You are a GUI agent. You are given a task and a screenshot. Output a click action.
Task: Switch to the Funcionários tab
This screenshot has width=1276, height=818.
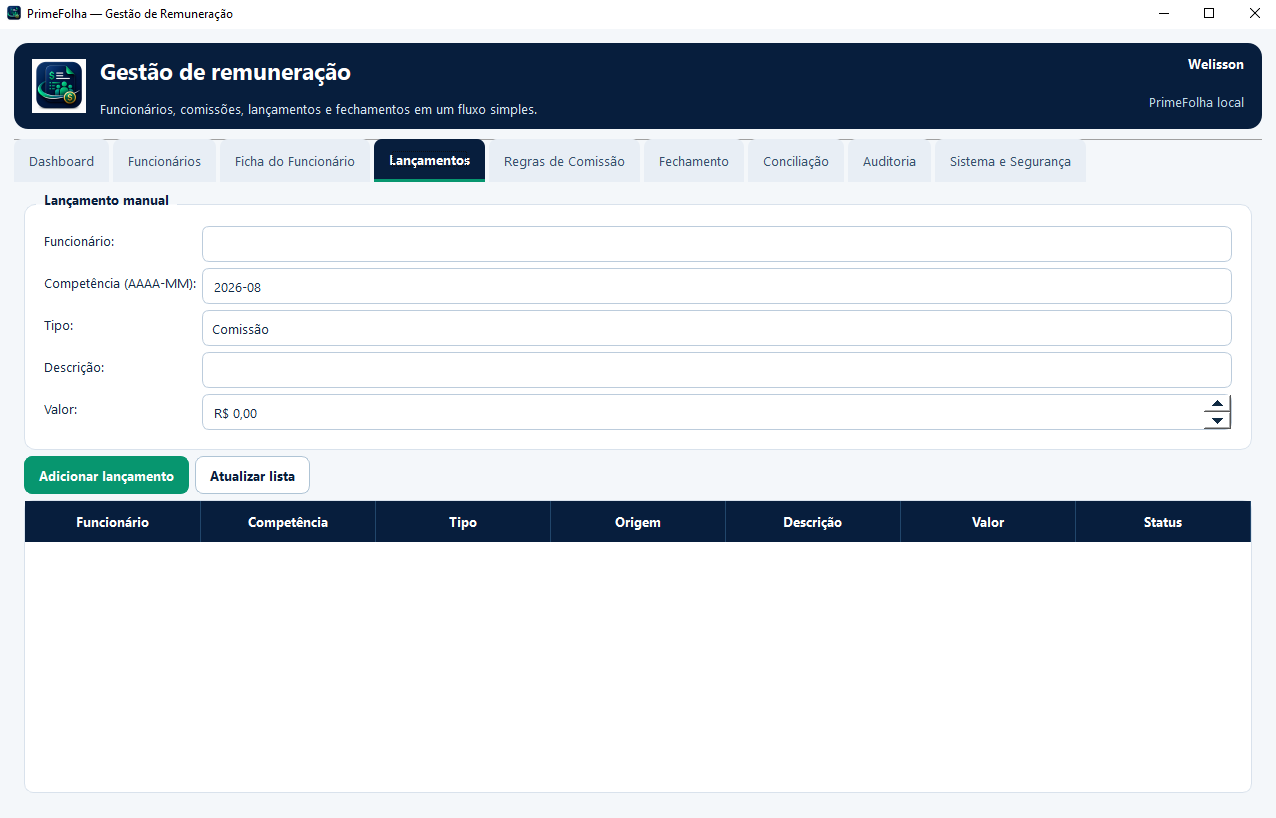pos(164,161)
